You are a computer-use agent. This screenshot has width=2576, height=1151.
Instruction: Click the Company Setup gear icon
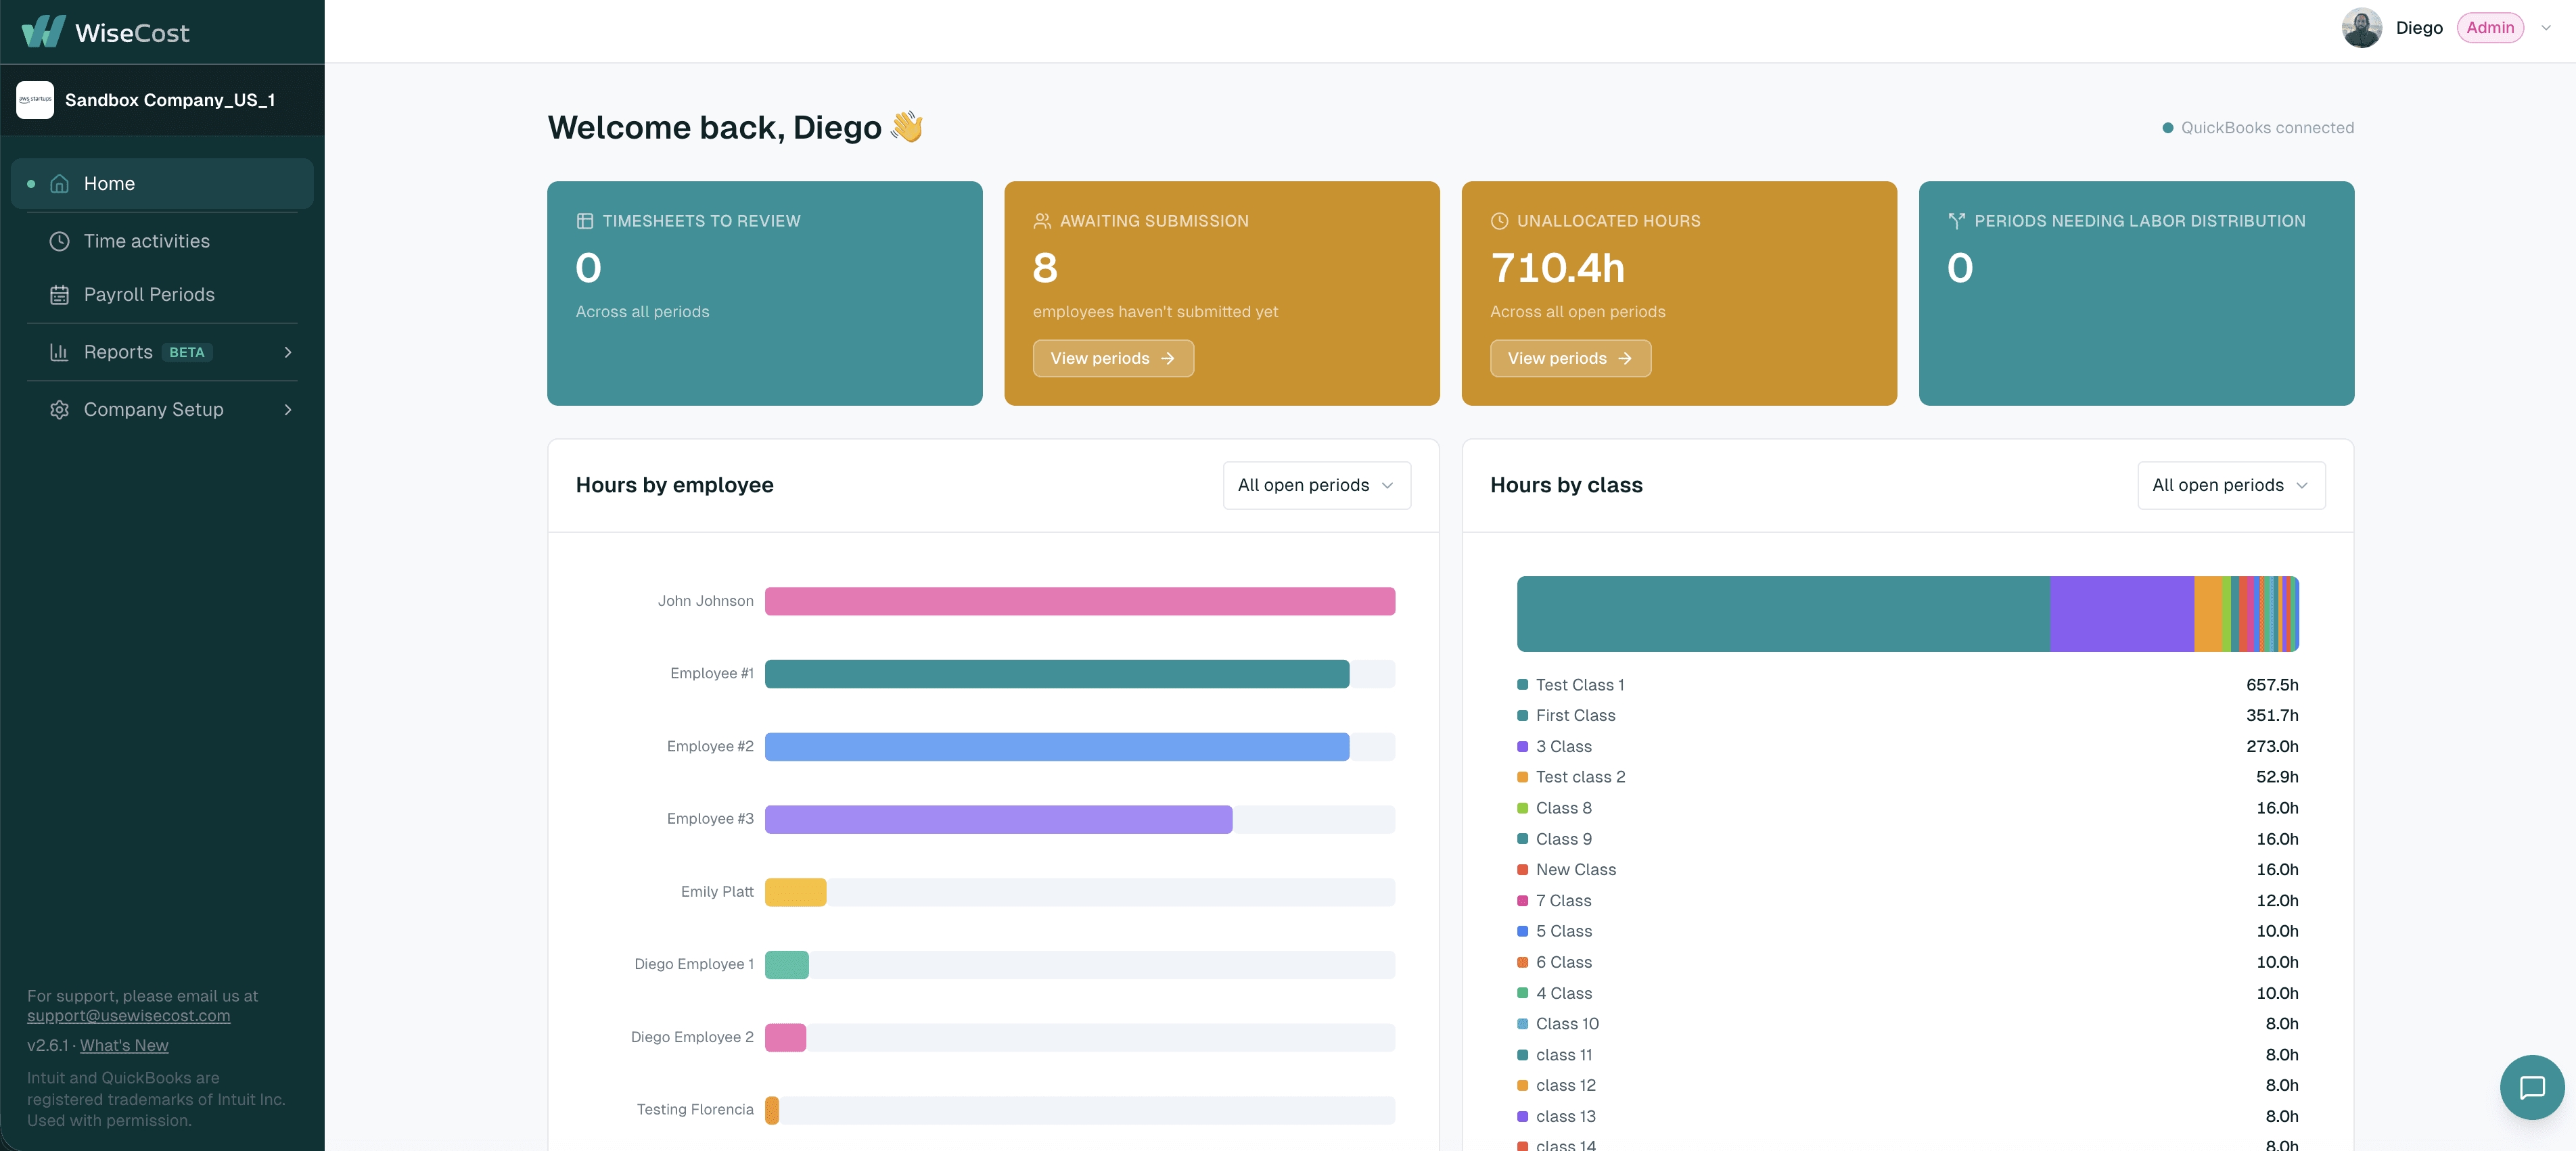[60, 410]
